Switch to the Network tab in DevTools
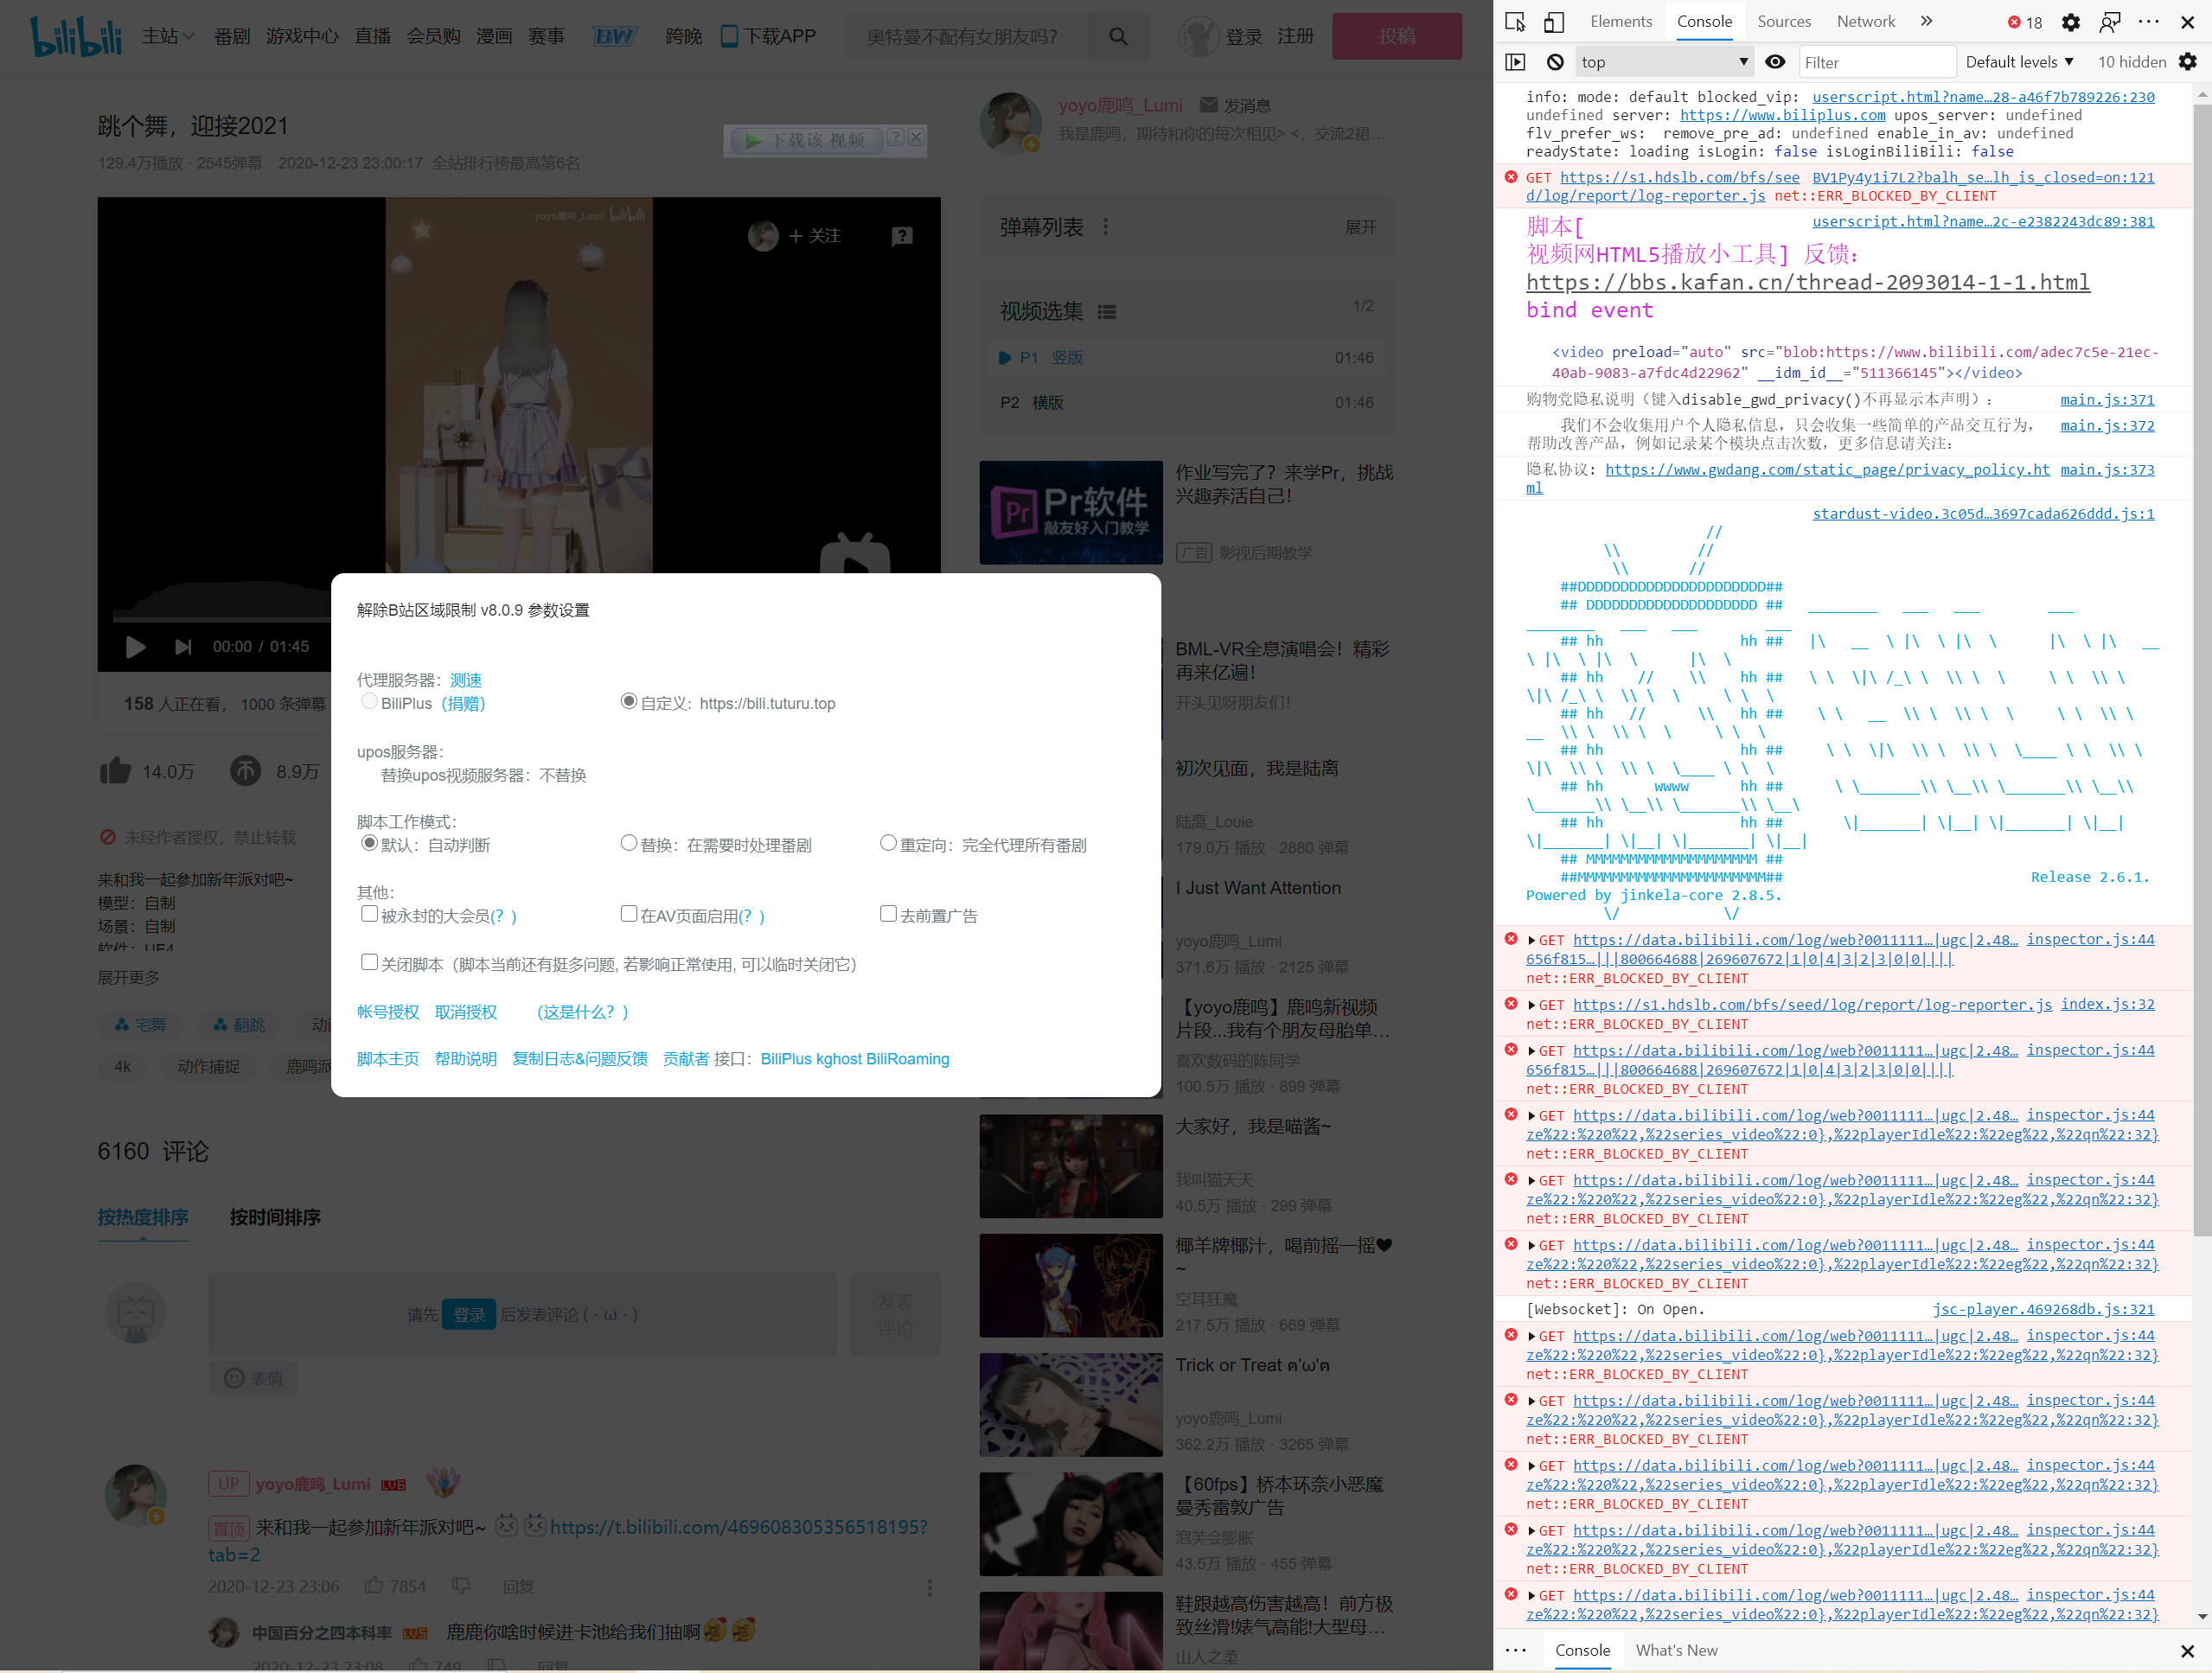This screenshot has width=2212, height=1673. [1865, 21]
